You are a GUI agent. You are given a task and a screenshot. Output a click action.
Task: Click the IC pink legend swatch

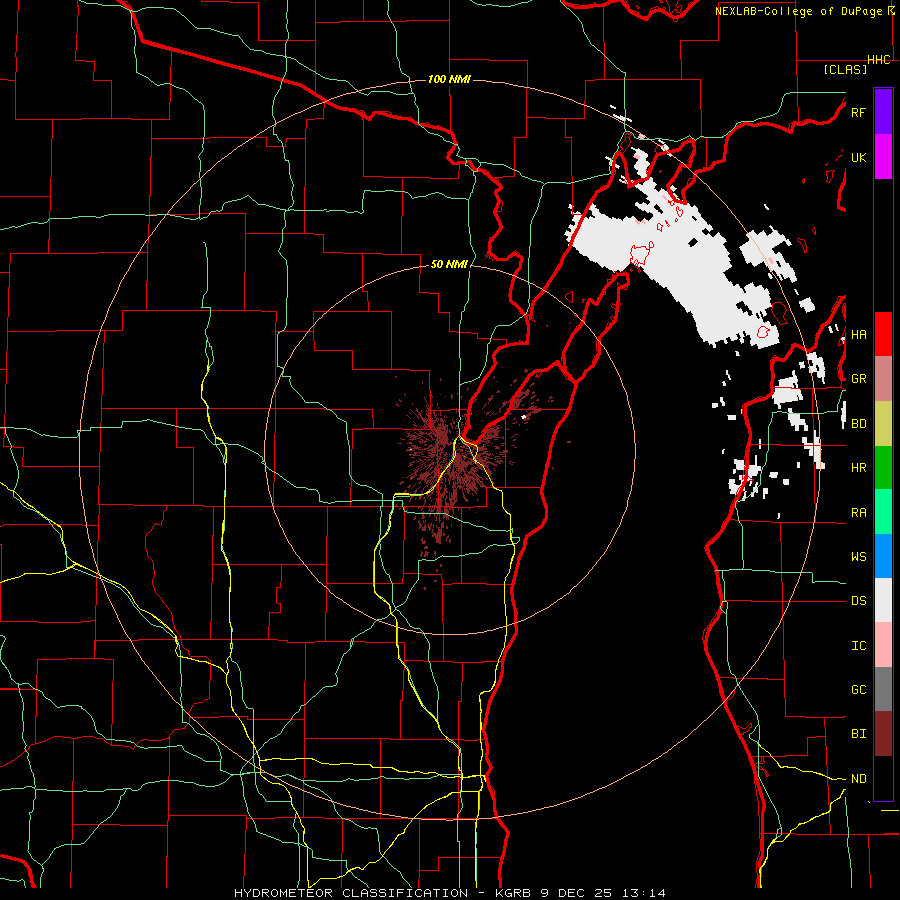(x=883, y=645)
